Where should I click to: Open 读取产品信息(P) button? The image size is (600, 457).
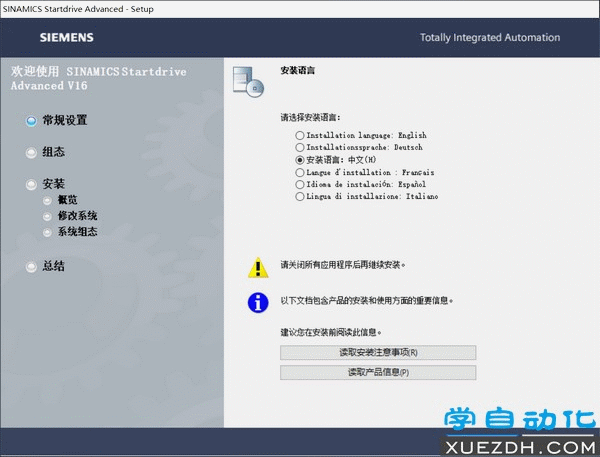[x=378, y=372]
